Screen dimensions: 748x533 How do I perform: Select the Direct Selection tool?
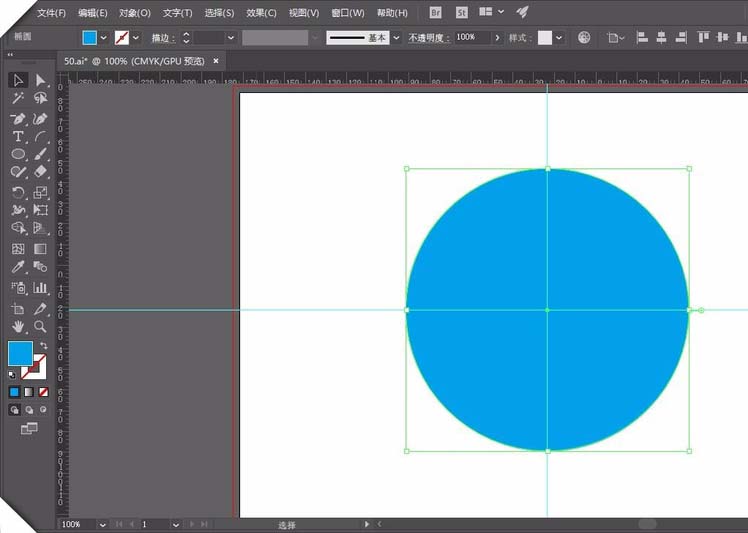click(41, 80)
